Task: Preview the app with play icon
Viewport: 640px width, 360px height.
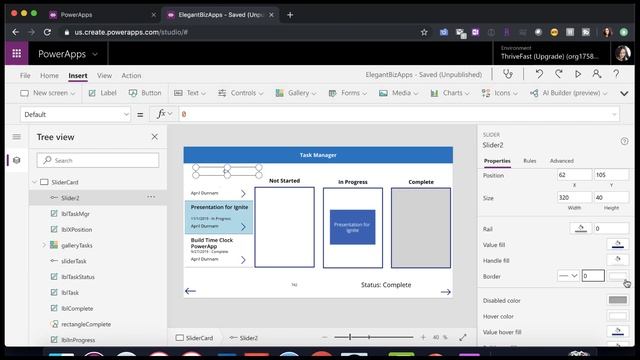Action: tap(578, 74)
